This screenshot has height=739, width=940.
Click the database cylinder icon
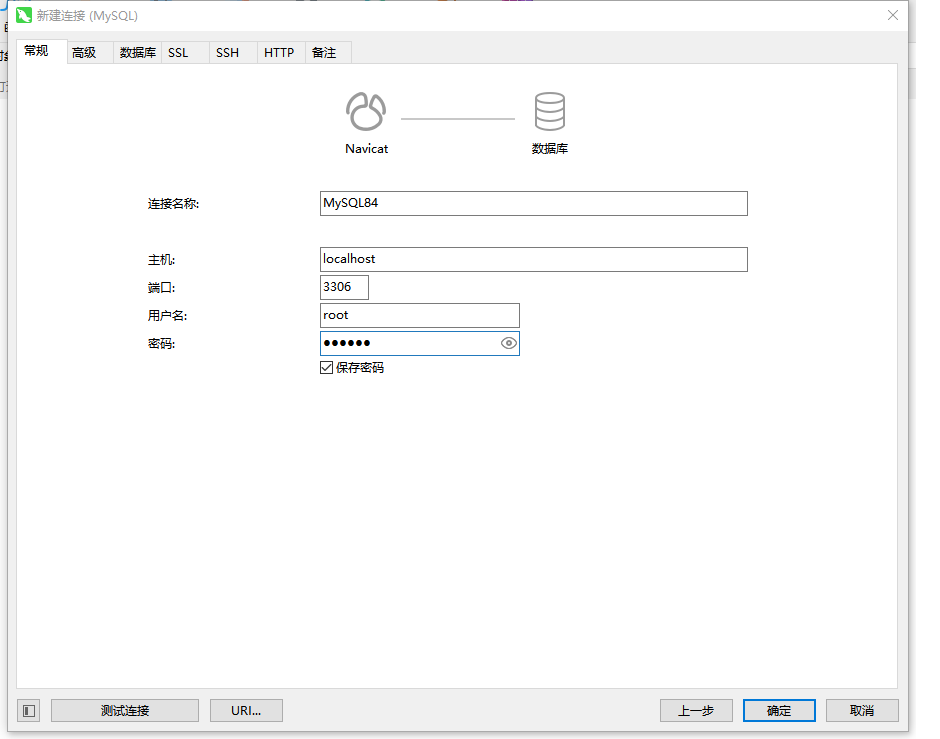[x=549, y=112]
